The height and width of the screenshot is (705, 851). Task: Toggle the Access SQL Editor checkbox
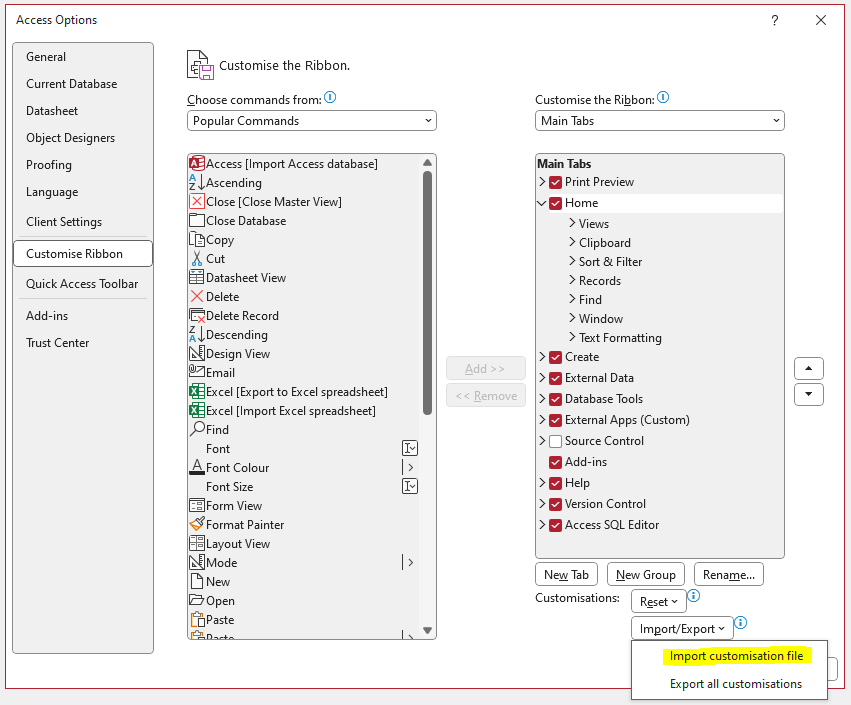pos(555,525)
